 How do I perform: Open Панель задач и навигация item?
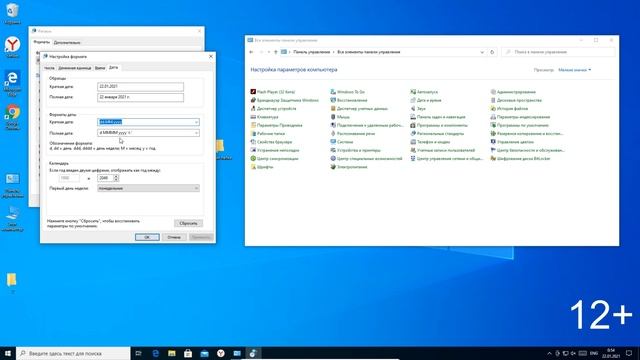point(438,117)
